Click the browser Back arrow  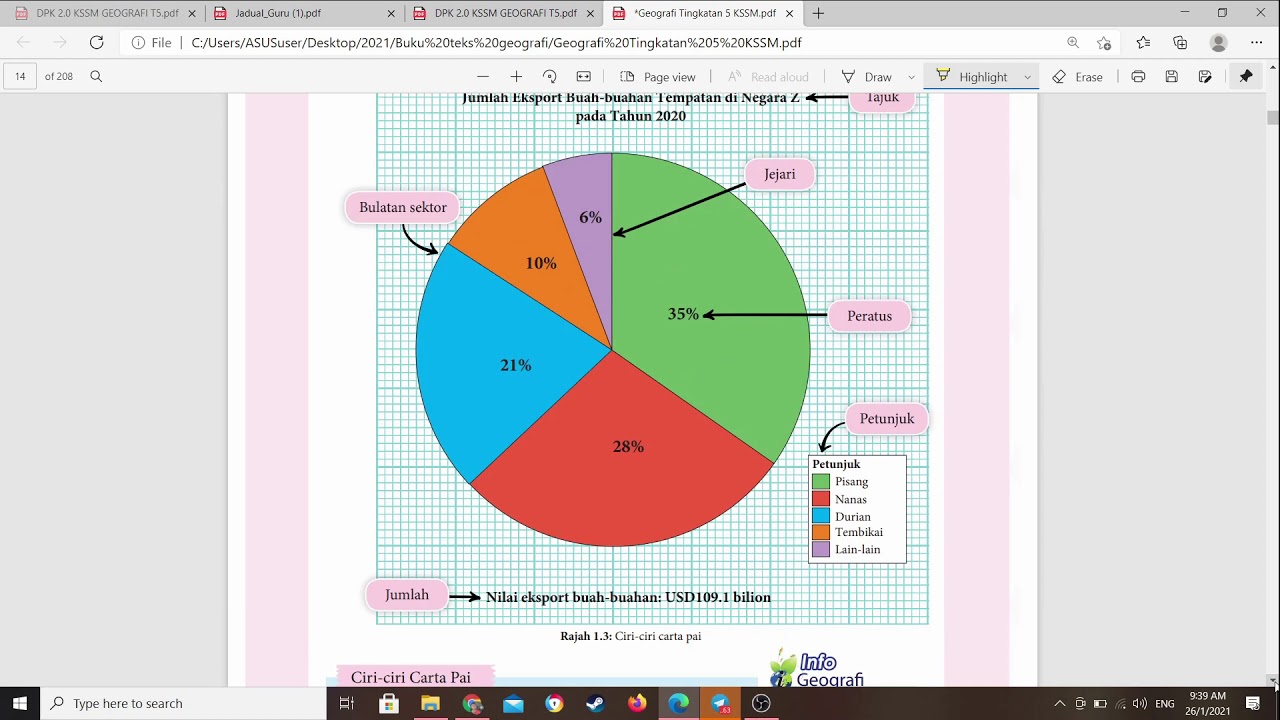(x=23, y=42)
